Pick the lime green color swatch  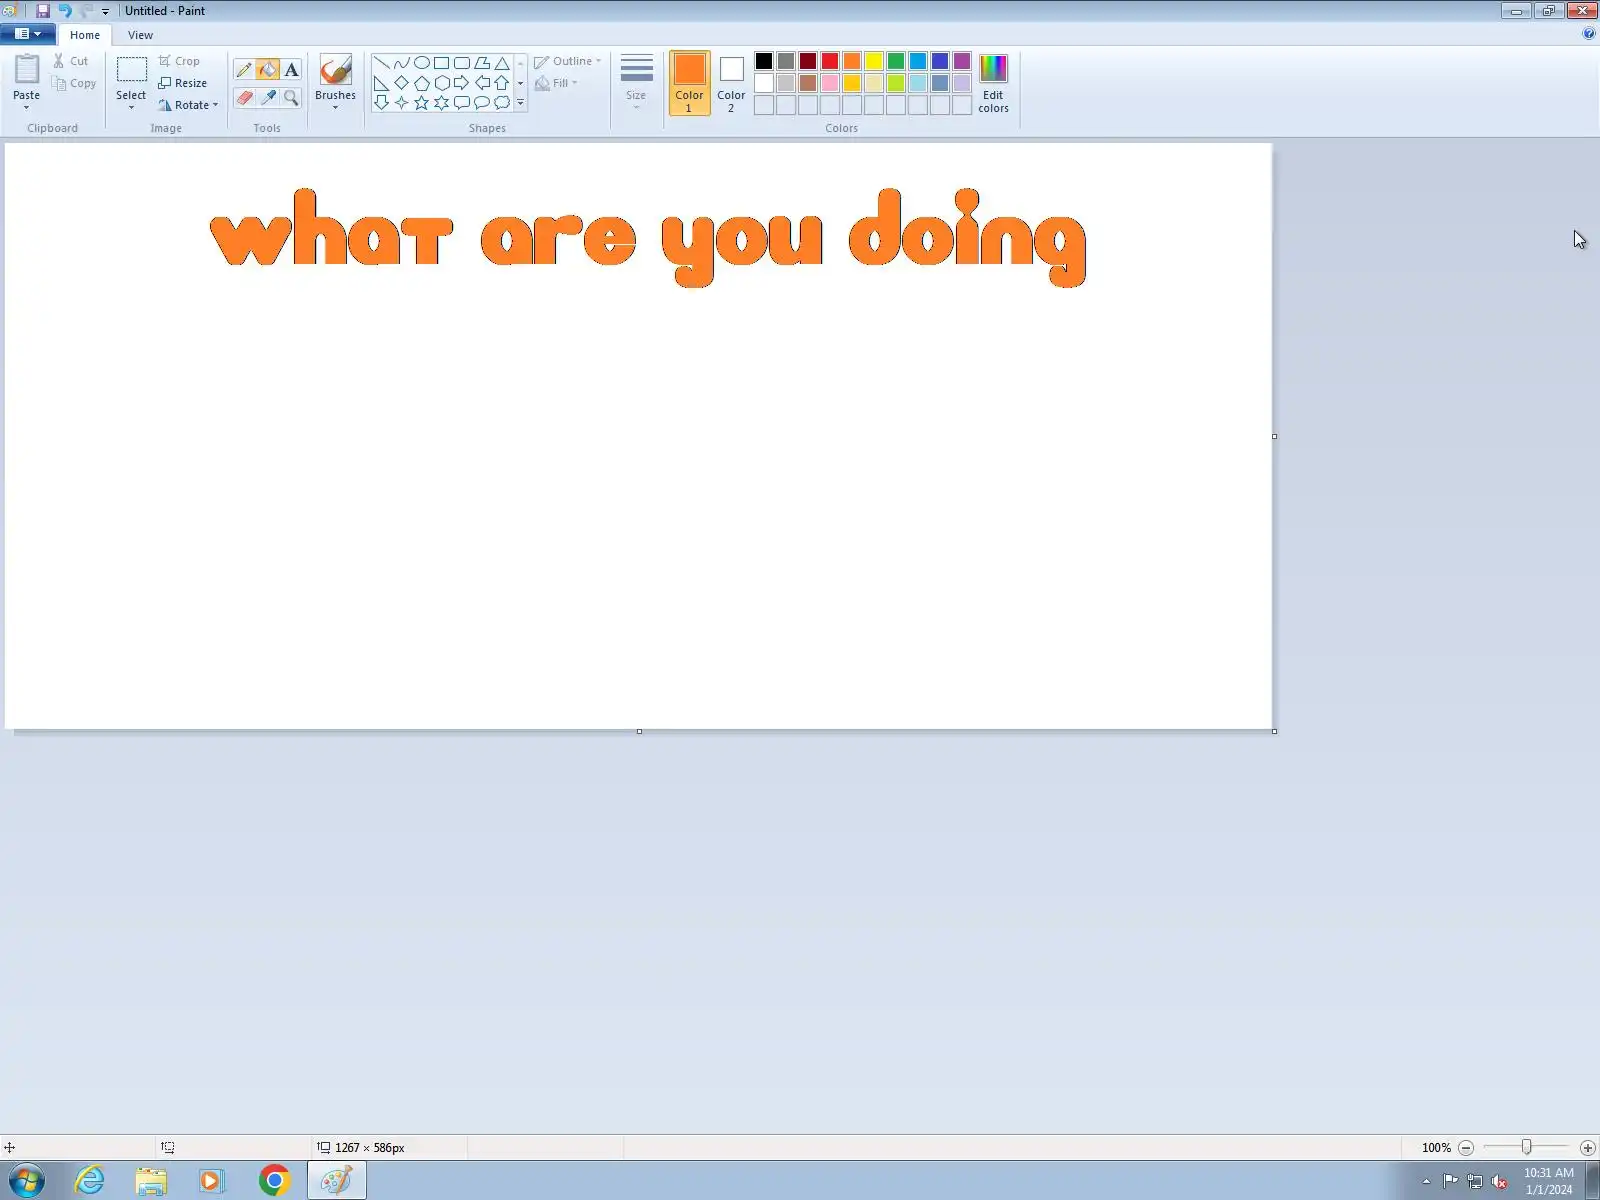click(x=896, y=83)
